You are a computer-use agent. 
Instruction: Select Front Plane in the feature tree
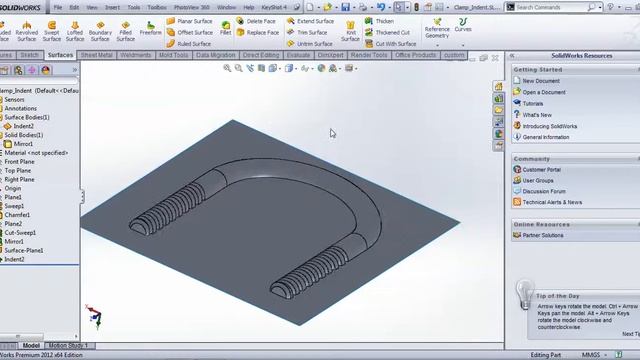pyautogui.click(x=19, y=162)
